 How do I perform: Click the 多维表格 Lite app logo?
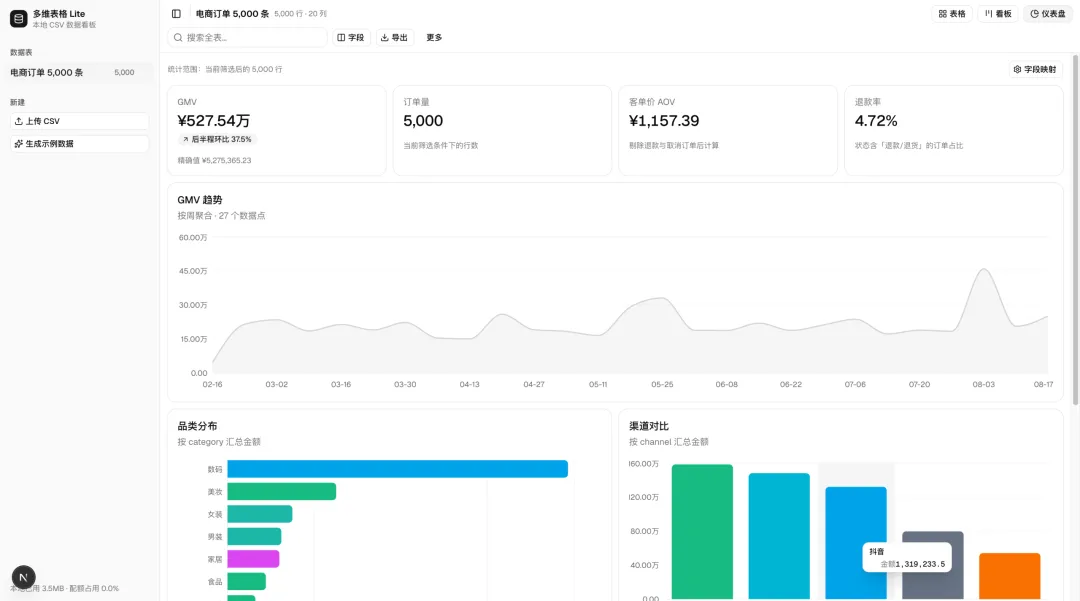tap(19, 19)
